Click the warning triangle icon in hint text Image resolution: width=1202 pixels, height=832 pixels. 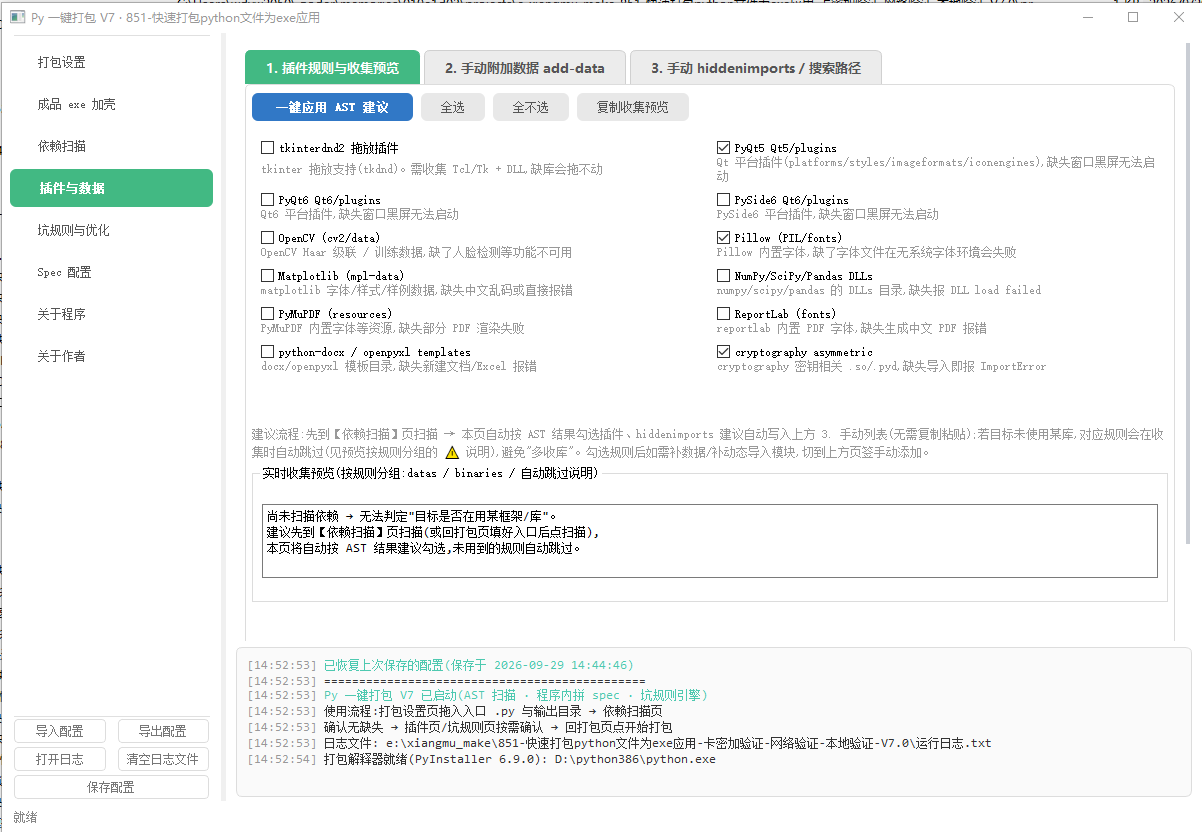click(452, 452)
